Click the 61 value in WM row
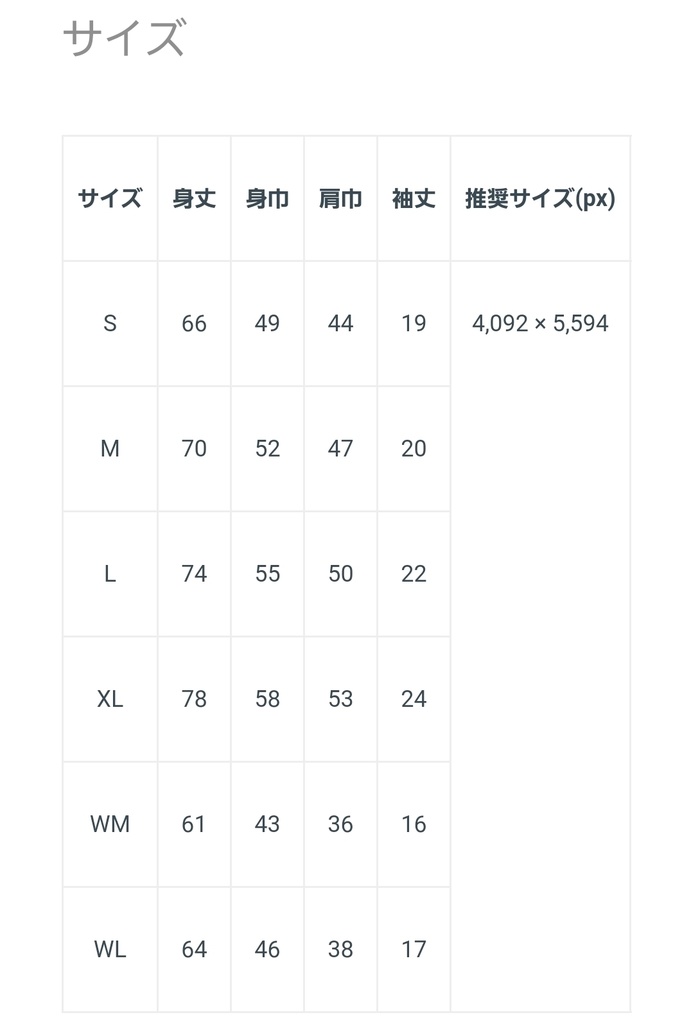 pyautogui.click(x=194, y=824)
